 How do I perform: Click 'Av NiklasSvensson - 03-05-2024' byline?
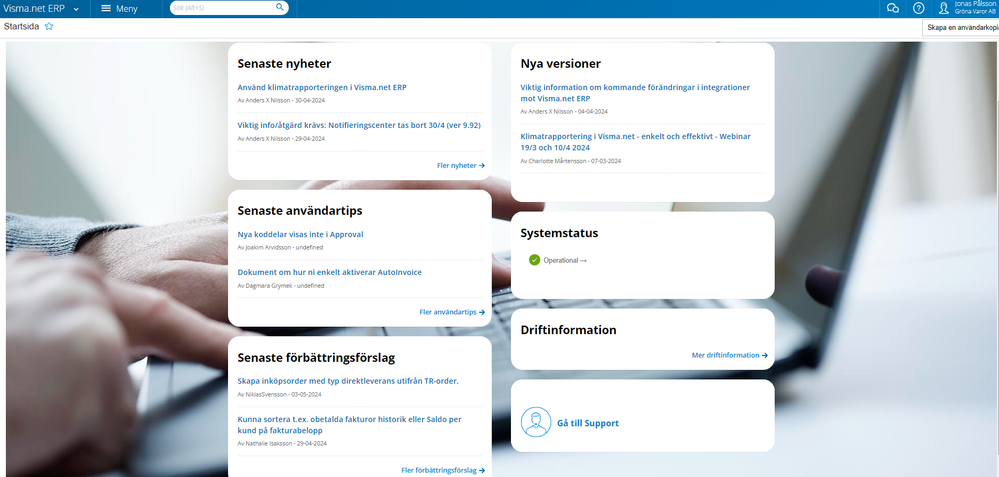tap(279, 394)
